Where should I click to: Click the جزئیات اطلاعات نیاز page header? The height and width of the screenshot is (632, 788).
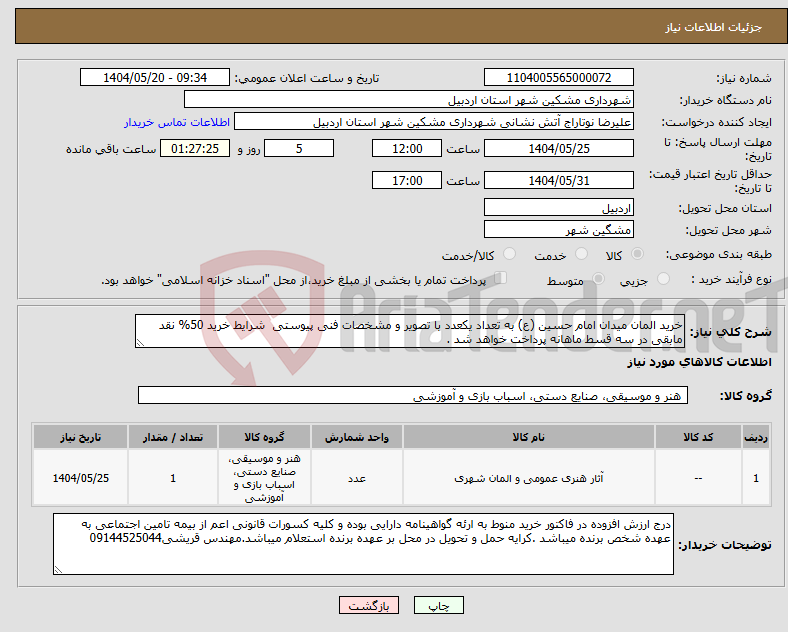tap(714, 27)
